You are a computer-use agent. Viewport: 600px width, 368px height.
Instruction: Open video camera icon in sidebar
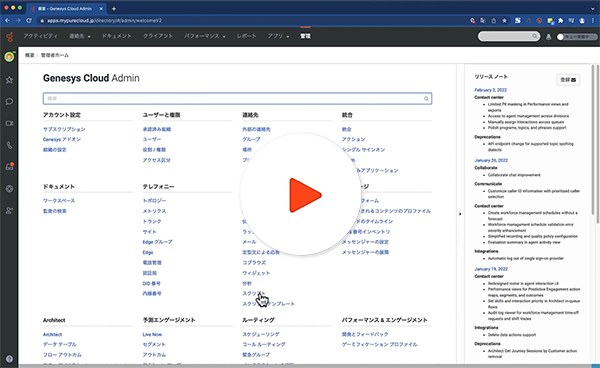coord(10,123)
